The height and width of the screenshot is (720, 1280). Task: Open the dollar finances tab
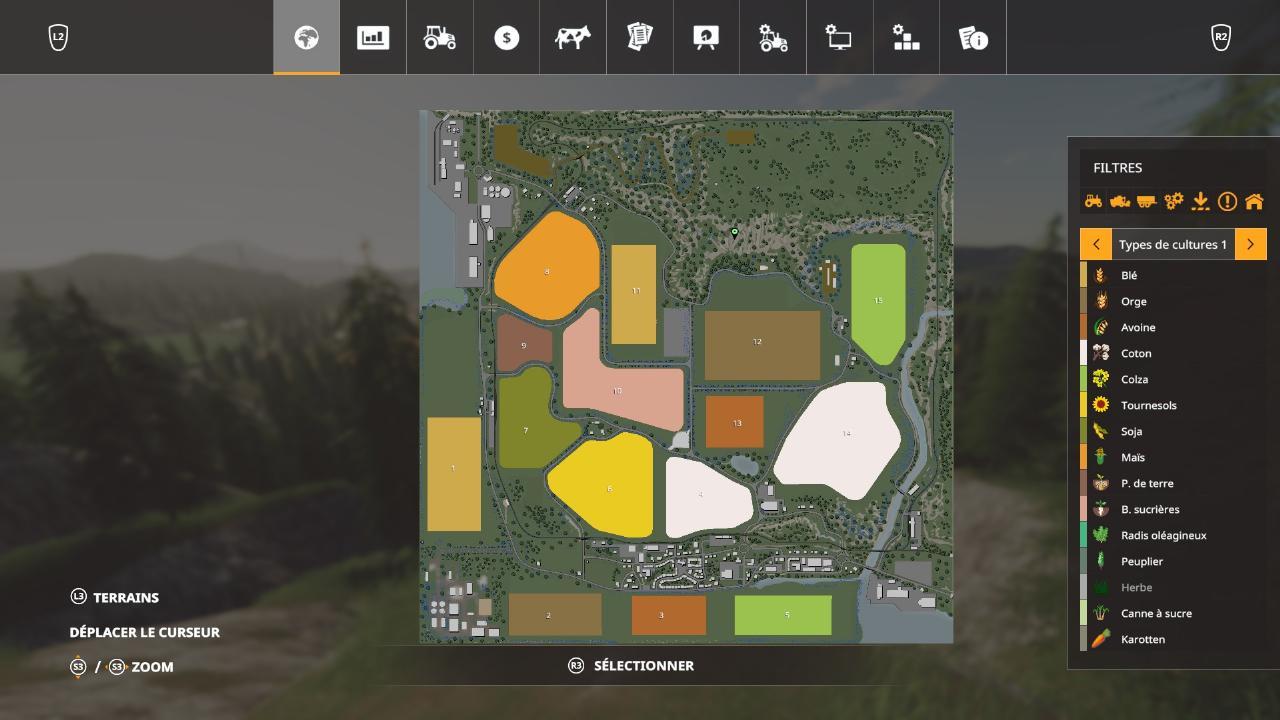click(507, 38)
